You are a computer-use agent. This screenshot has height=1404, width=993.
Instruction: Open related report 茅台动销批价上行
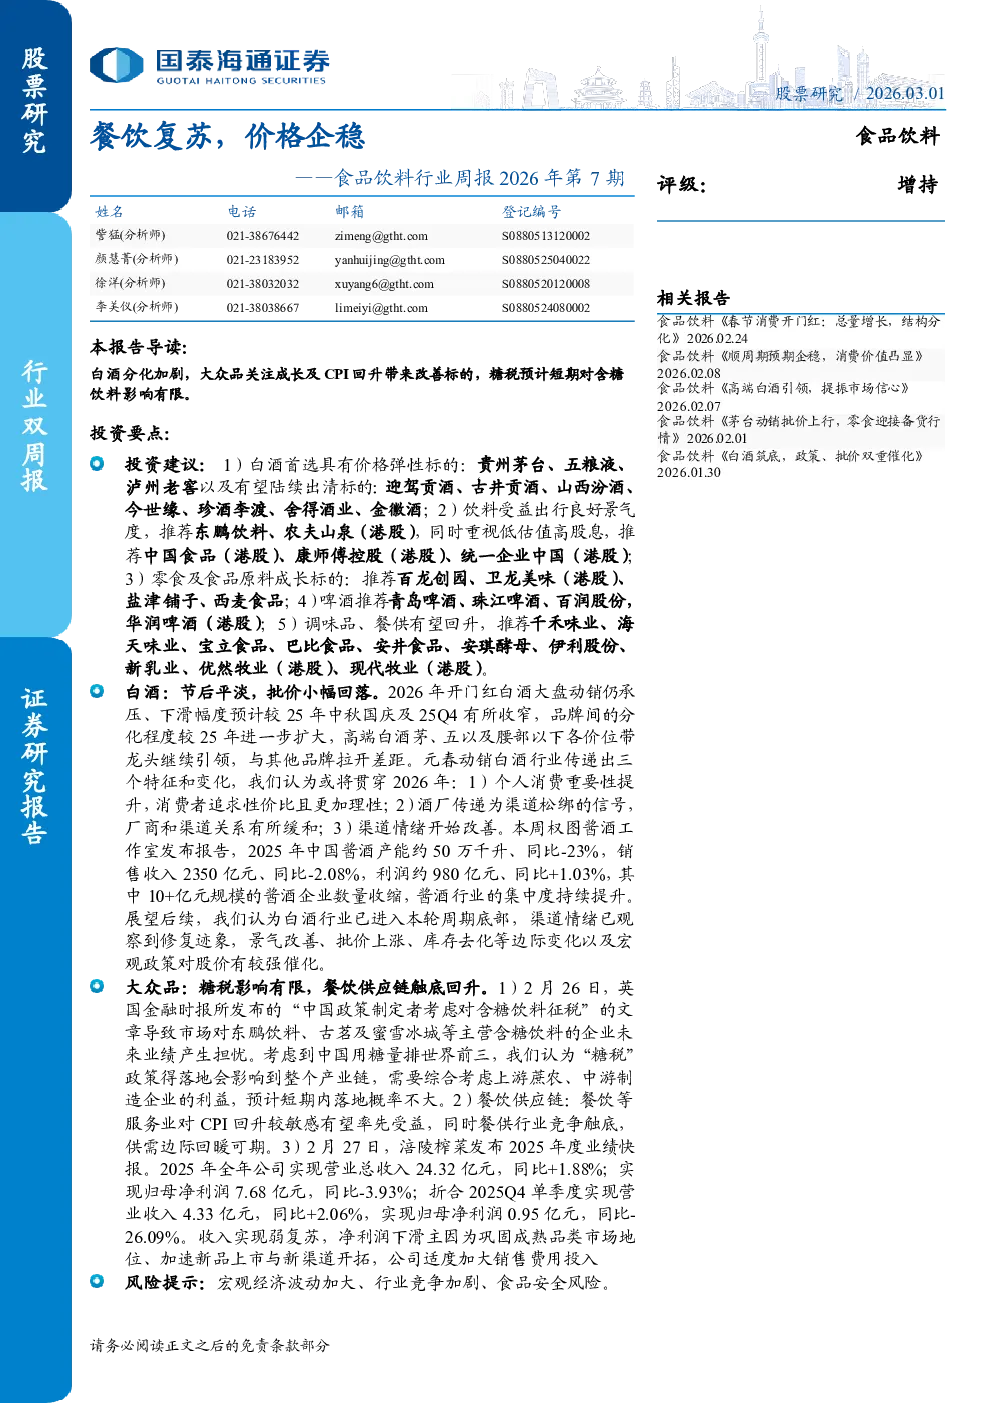[x=799, y=429]
